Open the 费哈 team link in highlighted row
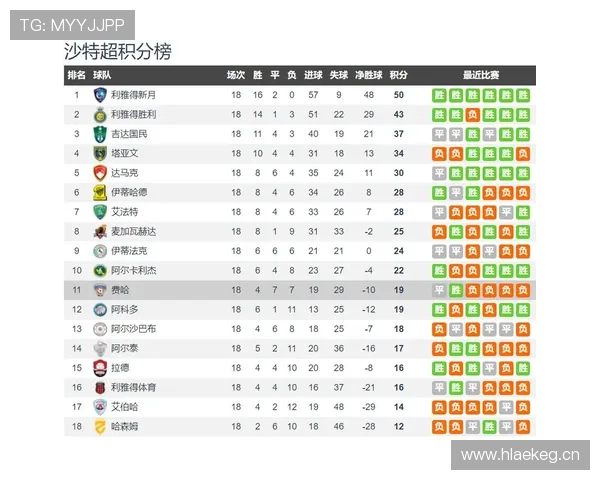600x480 pixels. coord(120,290)
